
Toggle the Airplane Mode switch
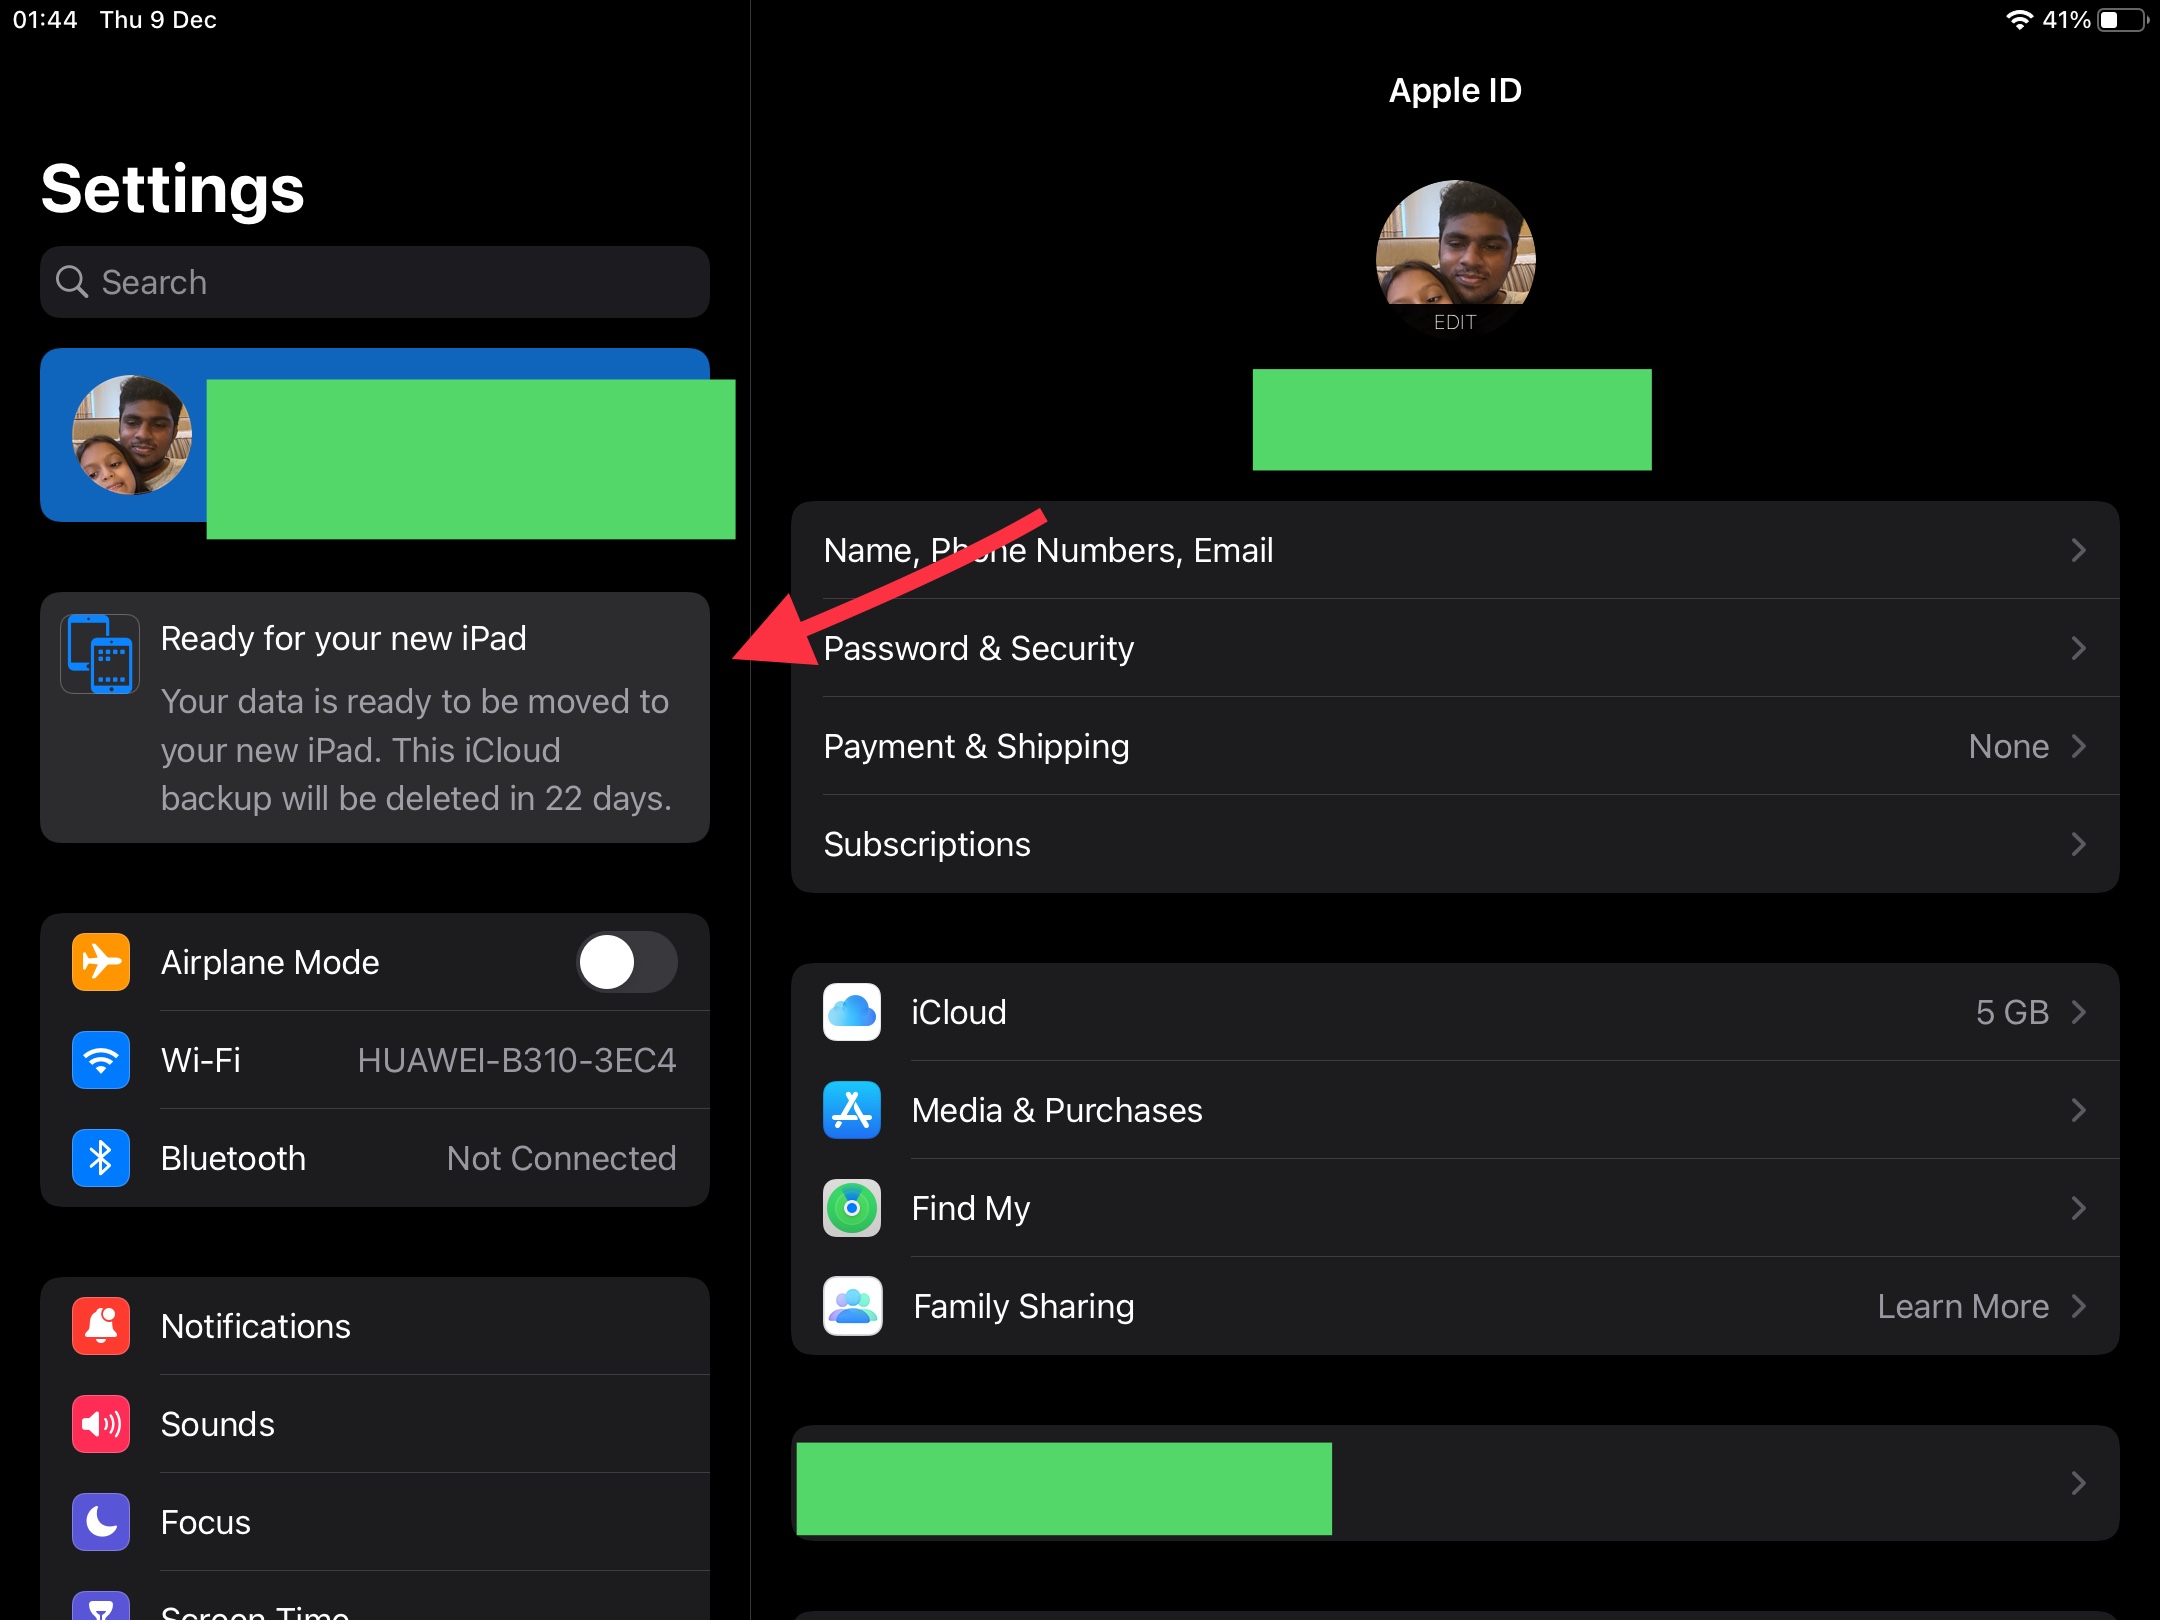click(x=627, y=962)
